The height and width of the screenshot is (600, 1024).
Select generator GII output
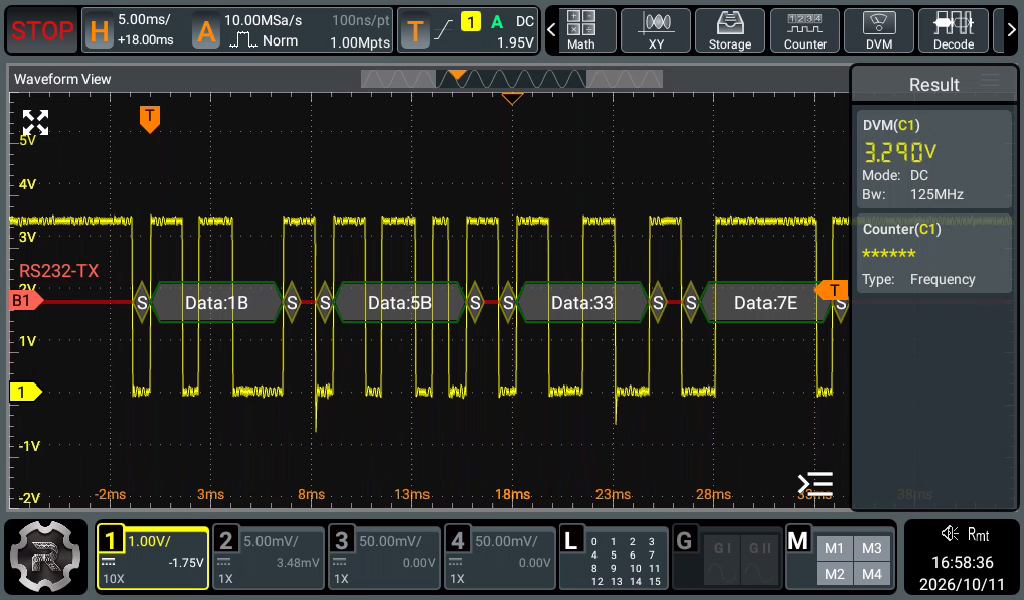click(760, 560)
